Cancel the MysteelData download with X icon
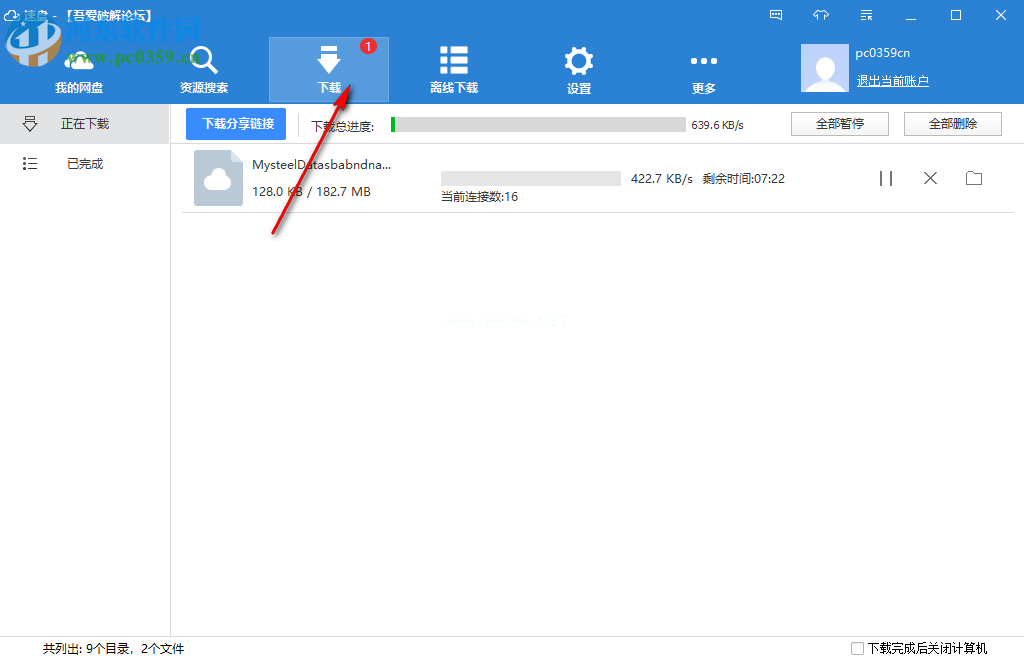 [930, 178]
